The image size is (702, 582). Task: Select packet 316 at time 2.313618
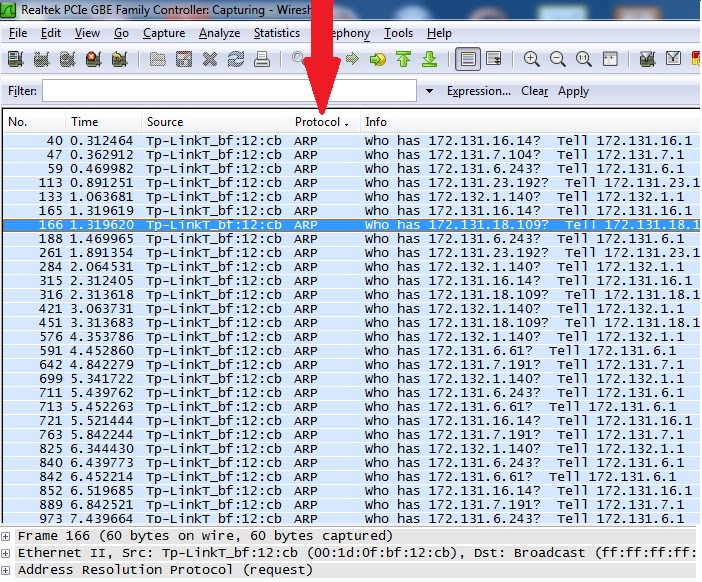[x=351, y=295]
